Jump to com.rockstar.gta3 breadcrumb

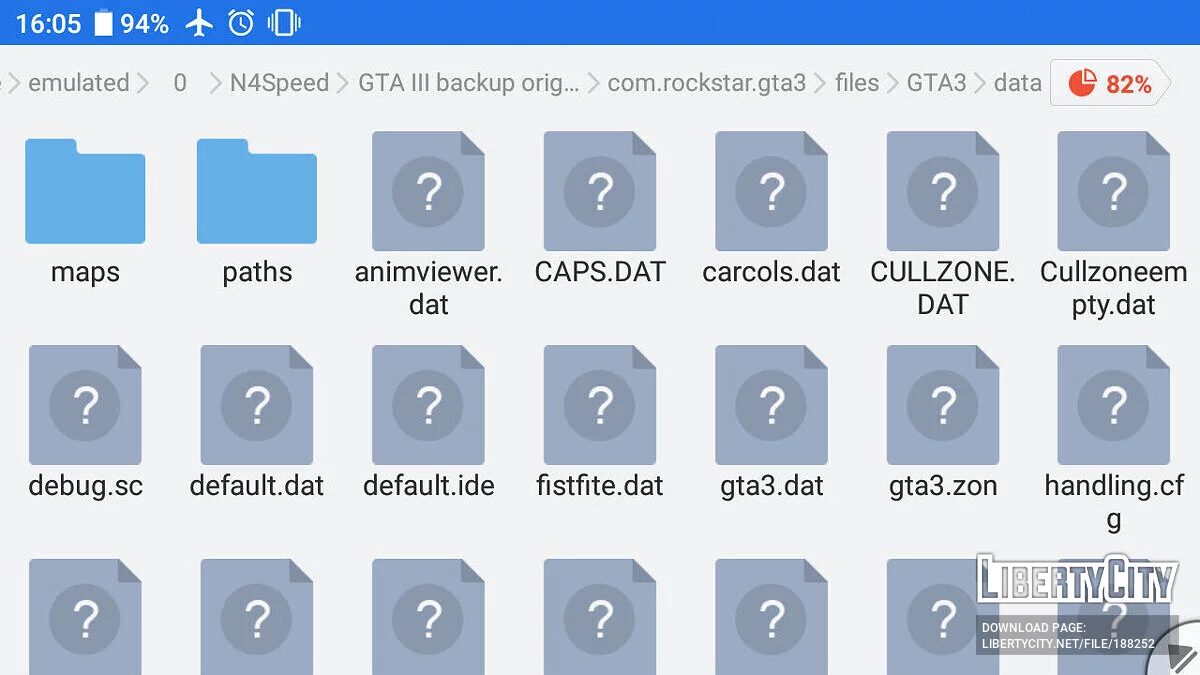pos(706,83)
